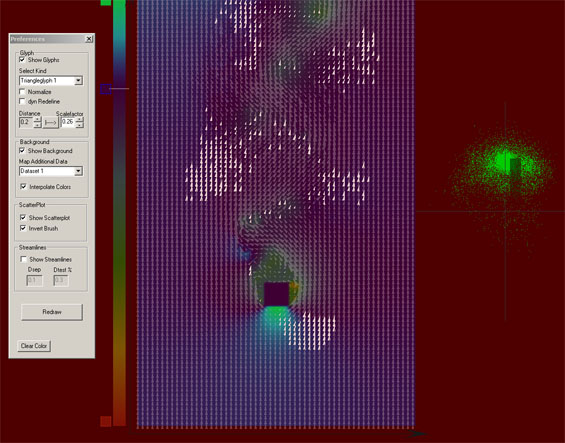Enable Show Streamlines
Viewport: 565px width, 443px height.
tap(24, 259)
